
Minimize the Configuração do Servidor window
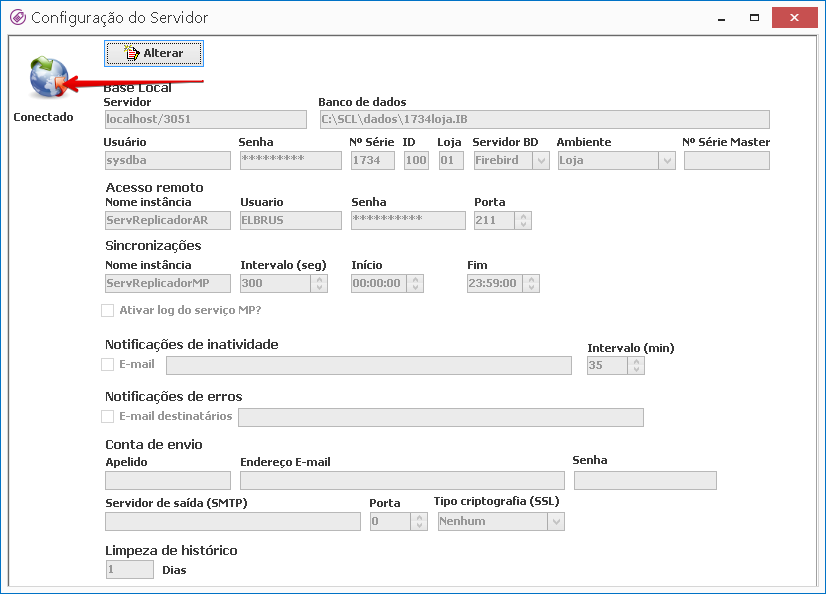(722, 18)
